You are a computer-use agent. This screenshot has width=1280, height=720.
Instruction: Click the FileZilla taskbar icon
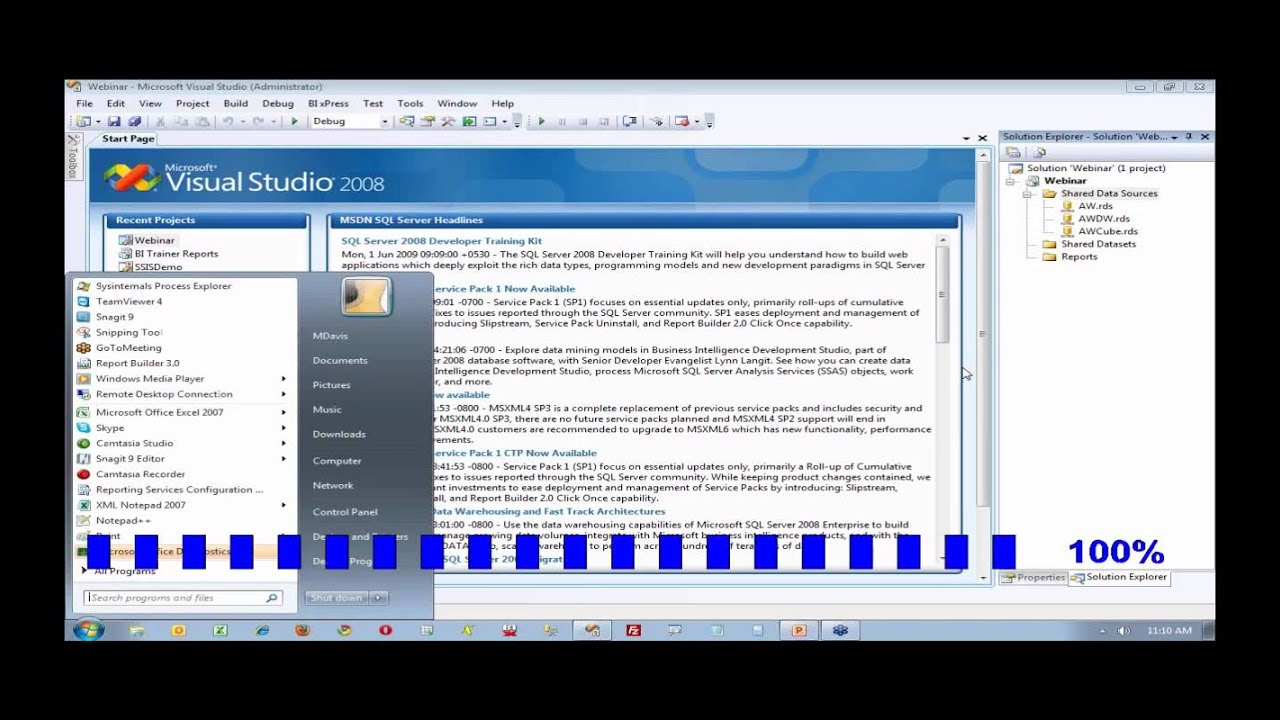tap(633, 630)
